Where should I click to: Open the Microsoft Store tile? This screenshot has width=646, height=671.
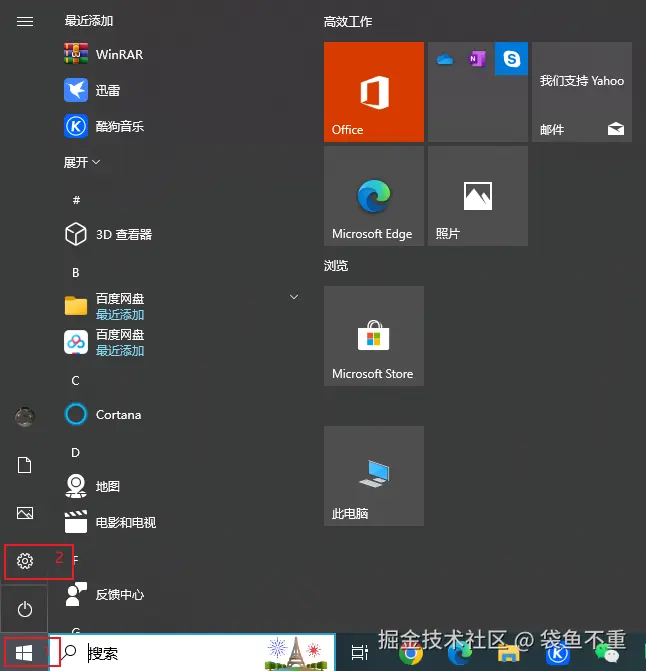point(374,336)
